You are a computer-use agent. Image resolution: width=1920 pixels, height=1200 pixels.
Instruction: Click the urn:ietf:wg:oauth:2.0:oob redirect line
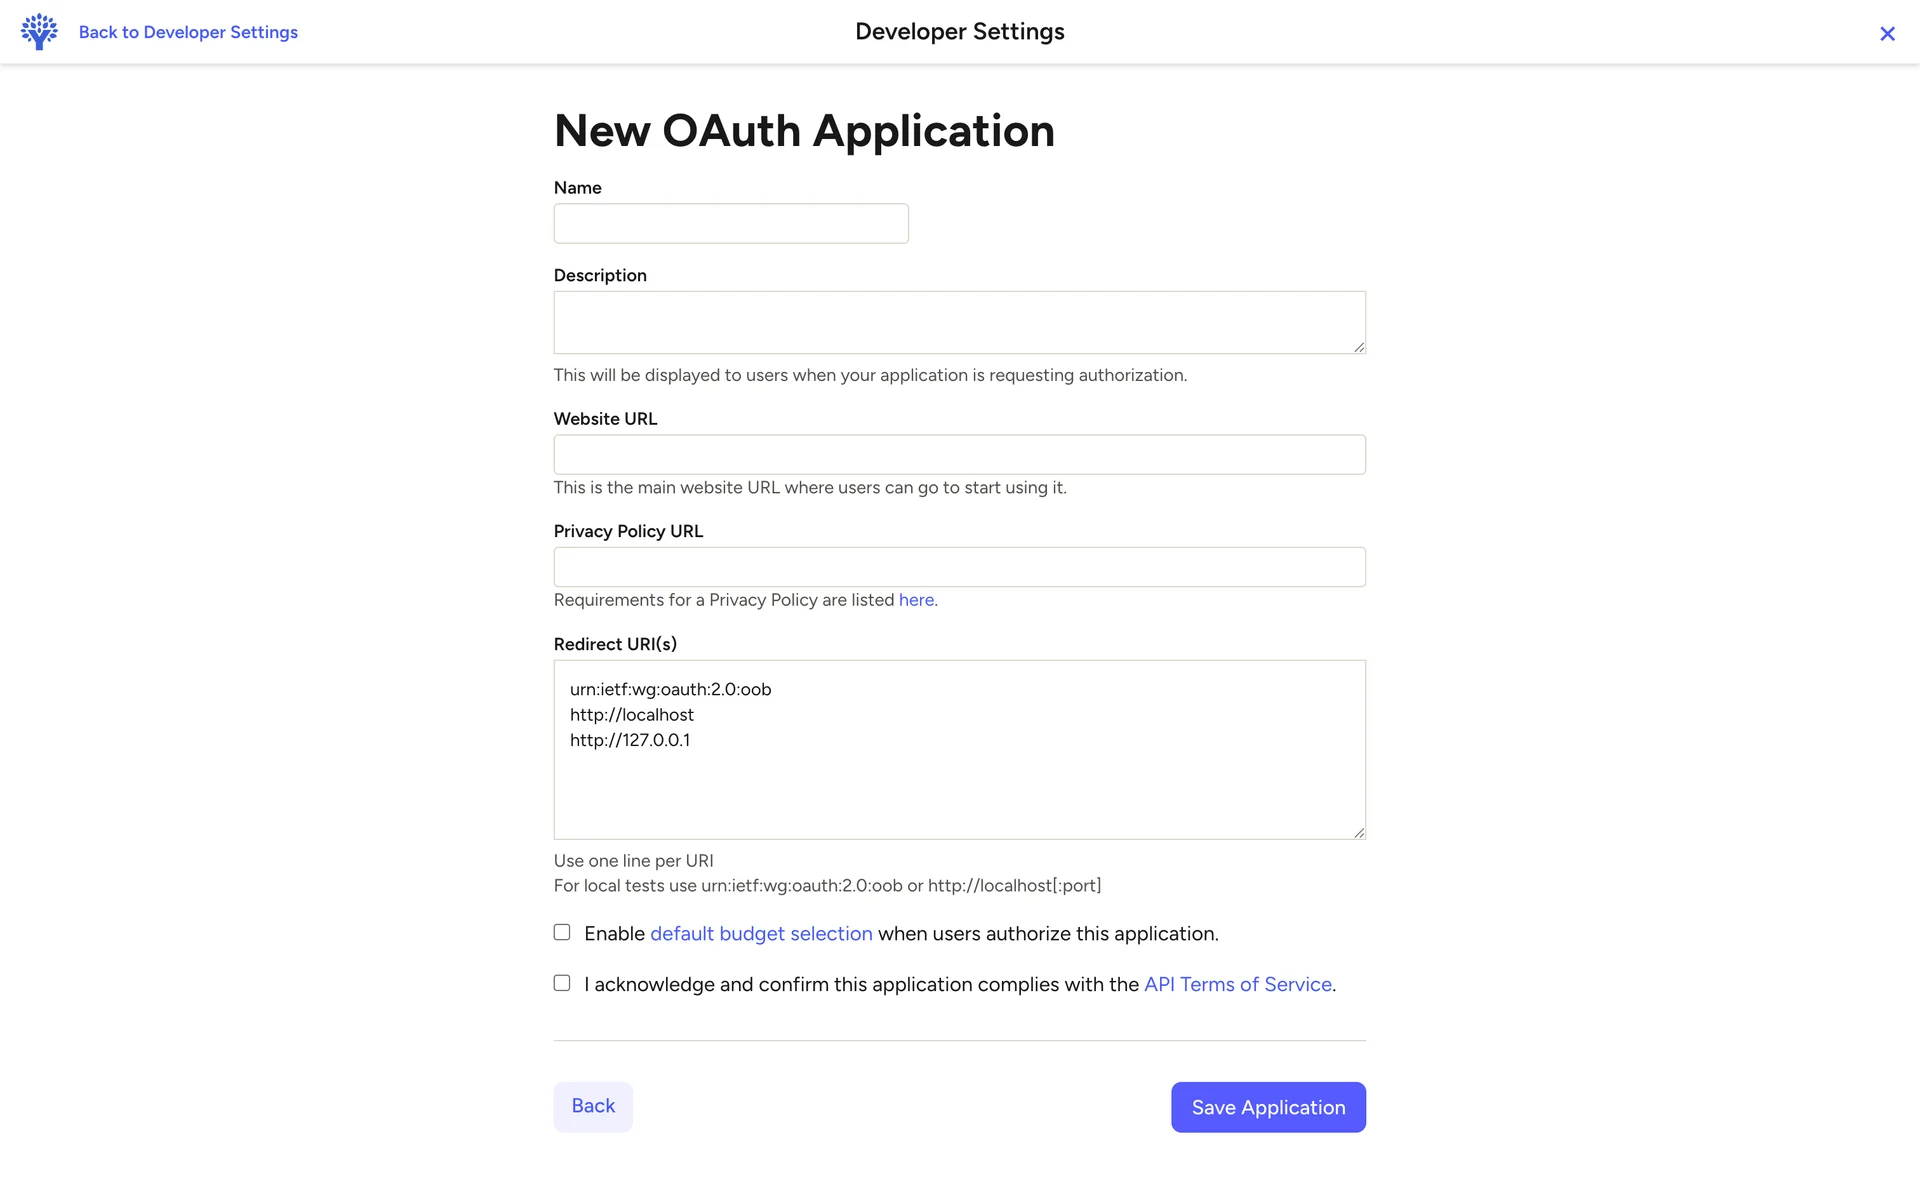coord(671,690)
